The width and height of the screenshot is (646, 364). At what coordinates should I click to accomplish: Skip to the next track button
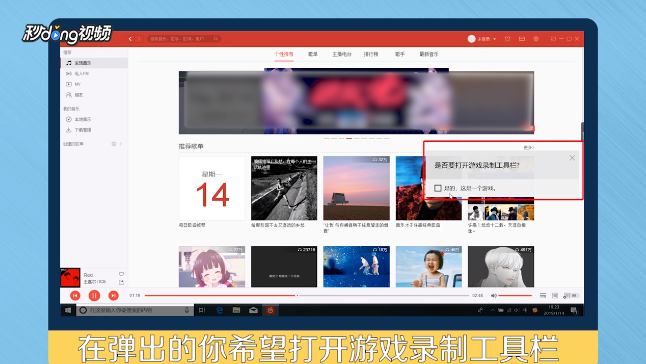click(x=113, y=295)
